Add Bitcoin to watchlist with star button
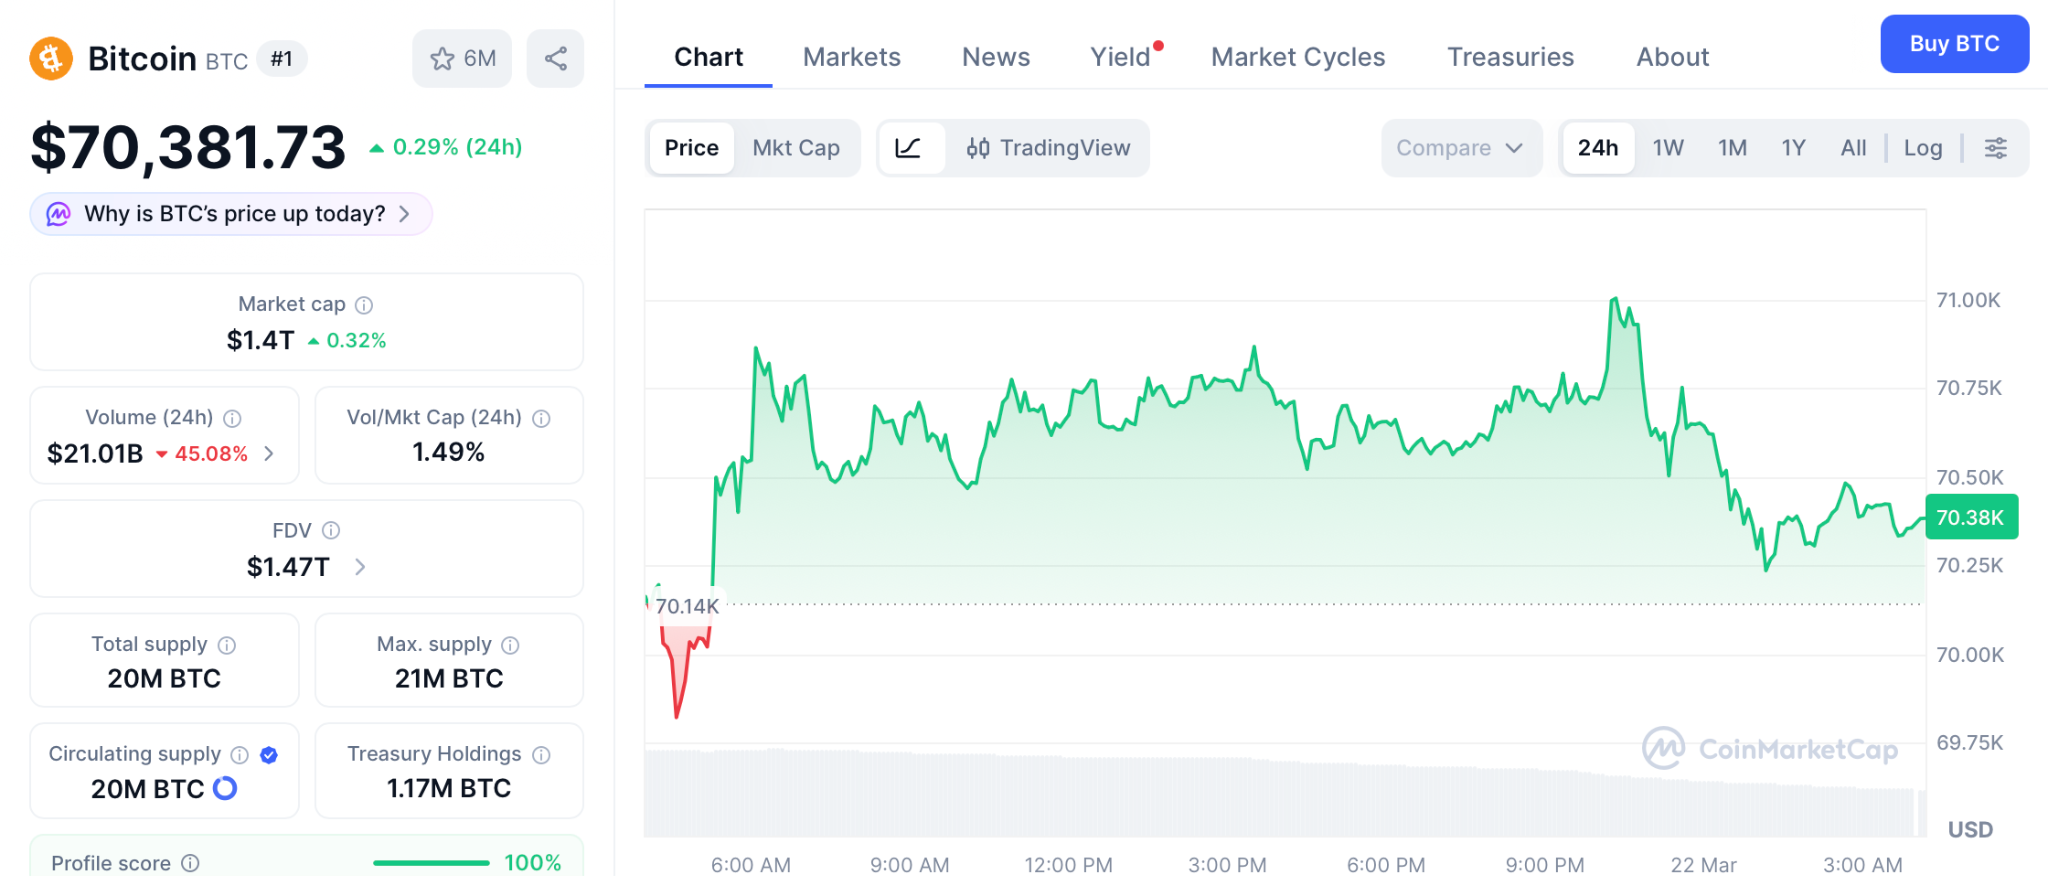 (462, 59)
